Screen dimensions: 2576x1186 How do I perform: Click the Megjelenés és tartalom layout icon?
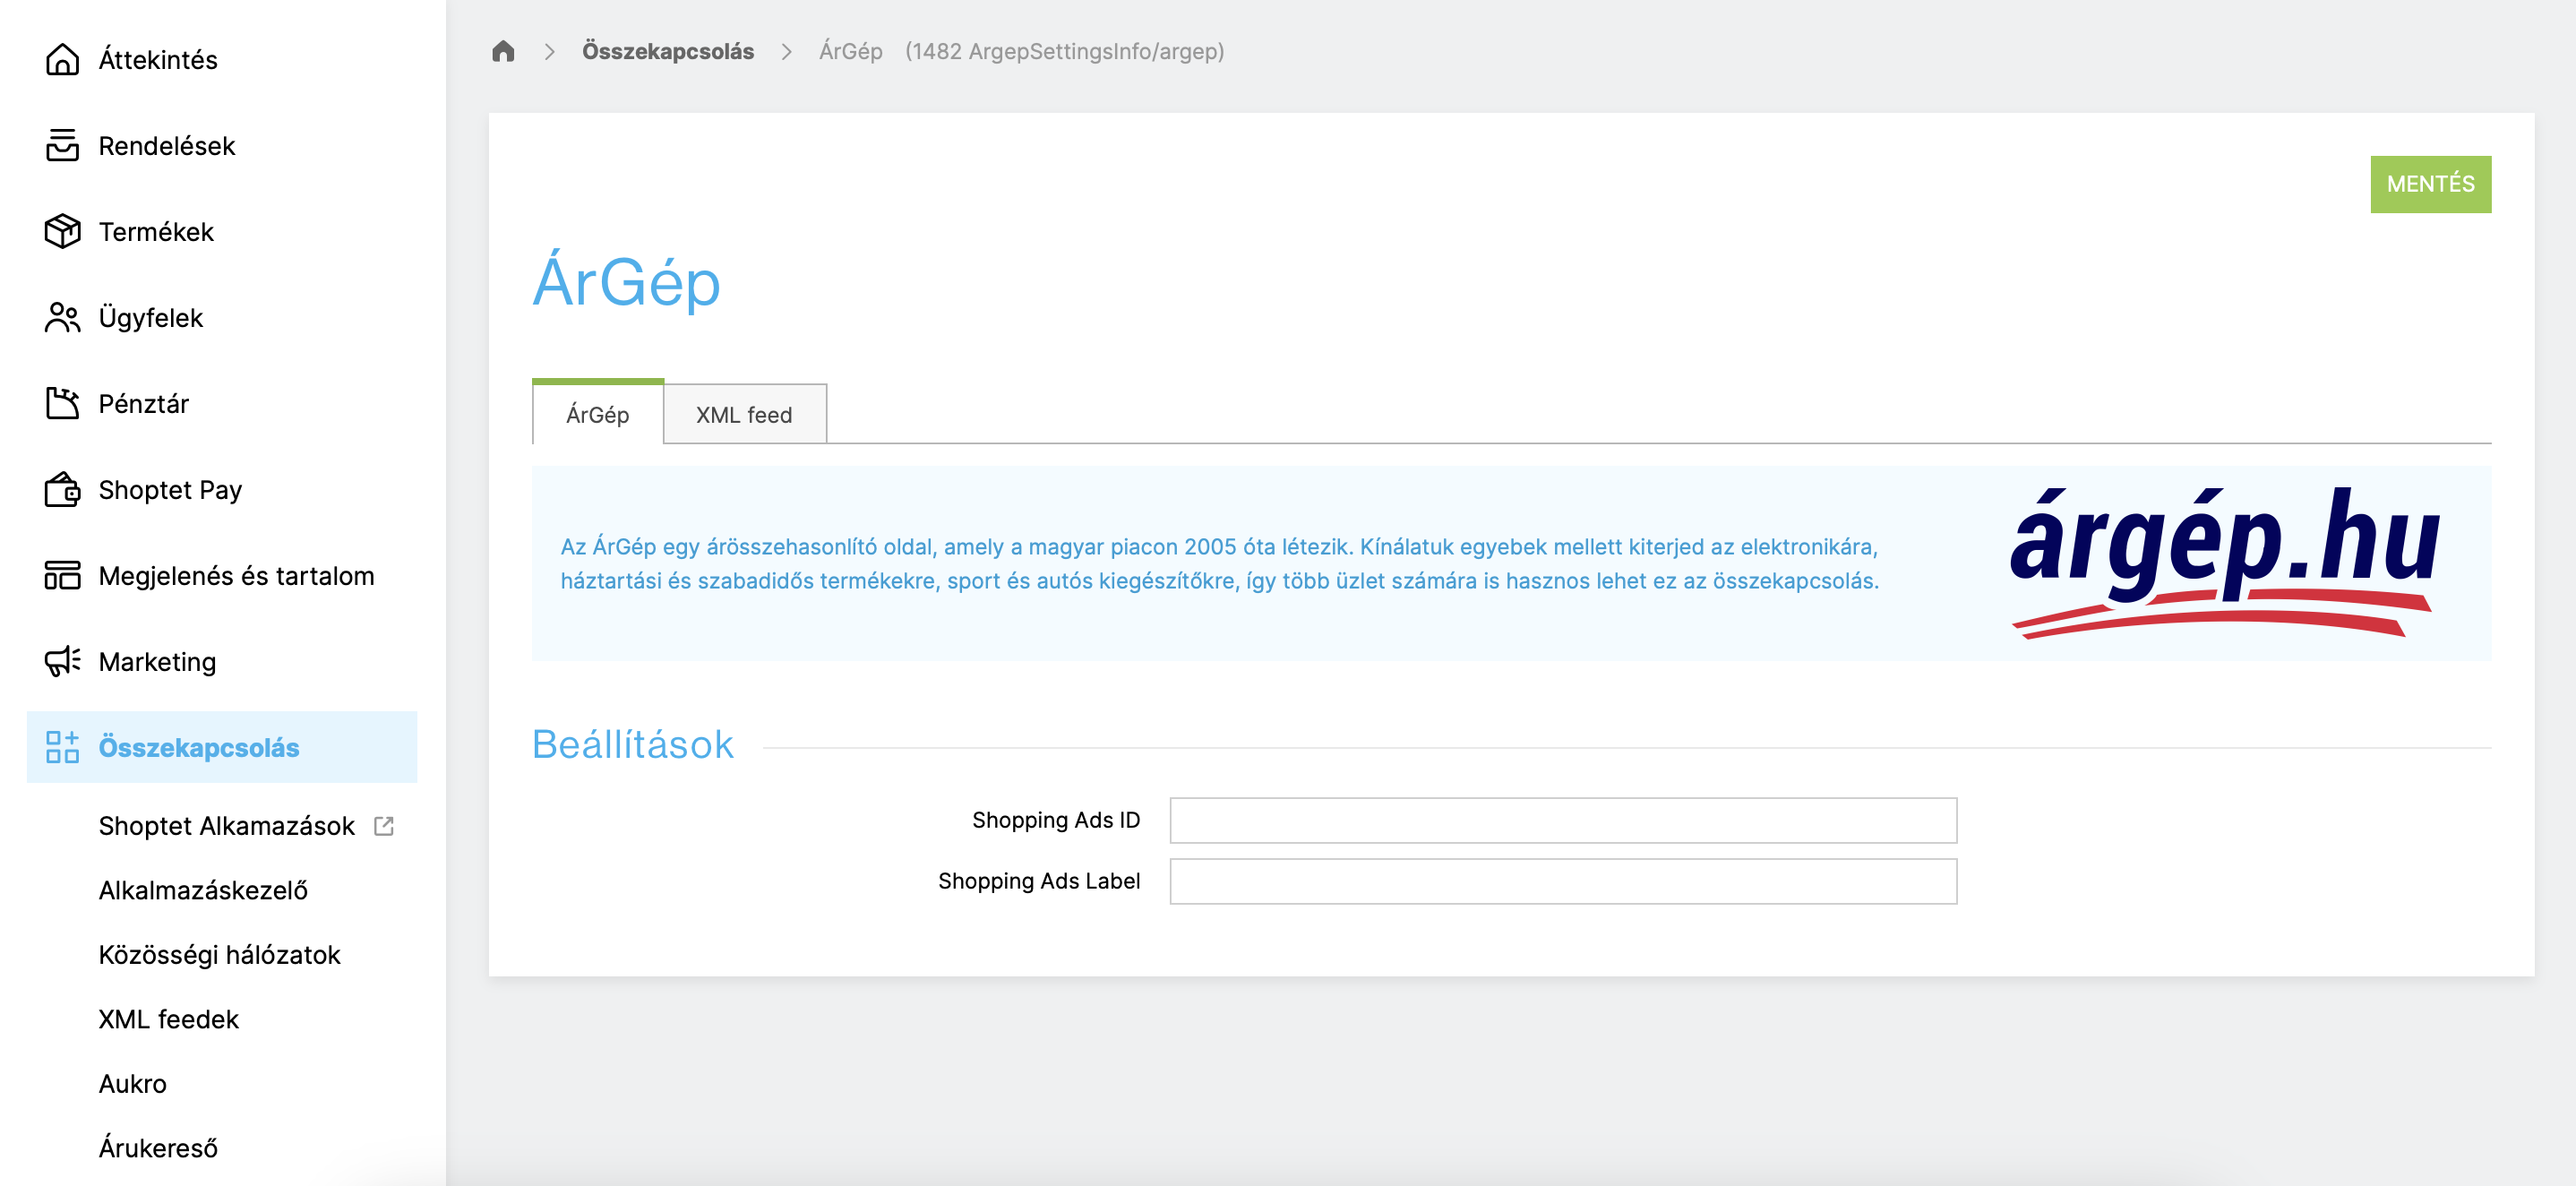62,576
